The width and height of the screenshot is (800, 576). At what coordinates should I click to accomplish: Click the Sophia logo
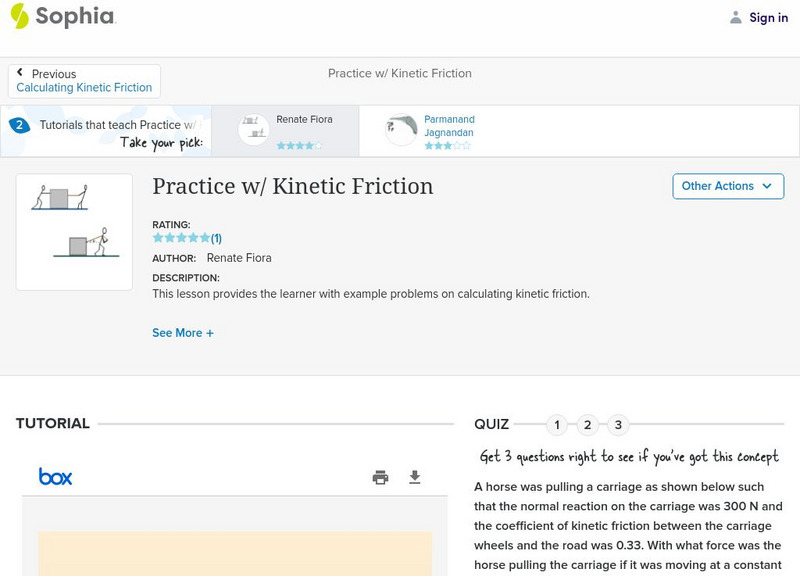click(62, 17)
